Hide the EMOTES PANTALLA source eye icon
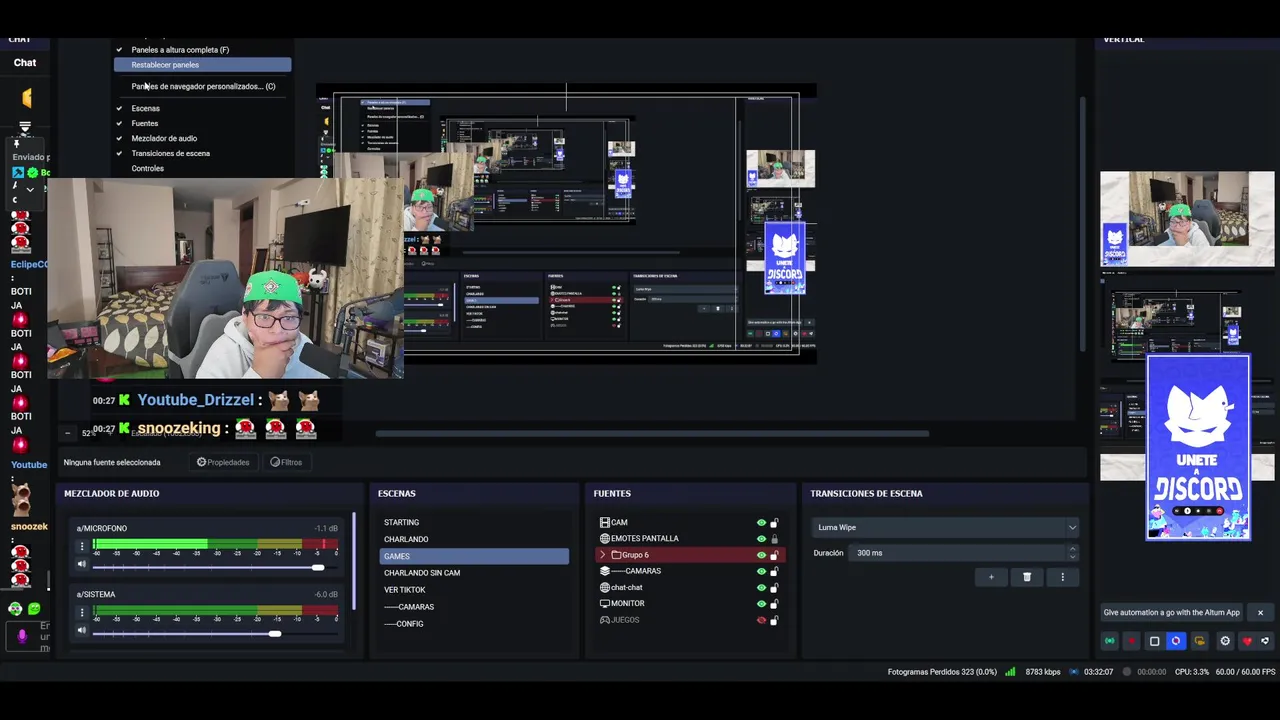1280x720 pixels. tap(761, 539)
